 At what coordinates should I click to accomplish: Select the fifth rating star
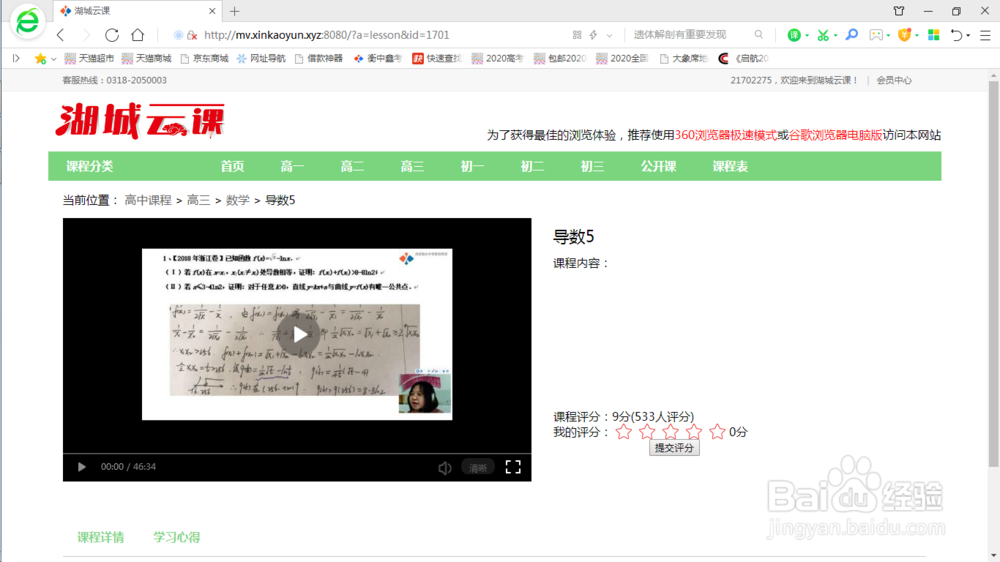coord(717,432)
